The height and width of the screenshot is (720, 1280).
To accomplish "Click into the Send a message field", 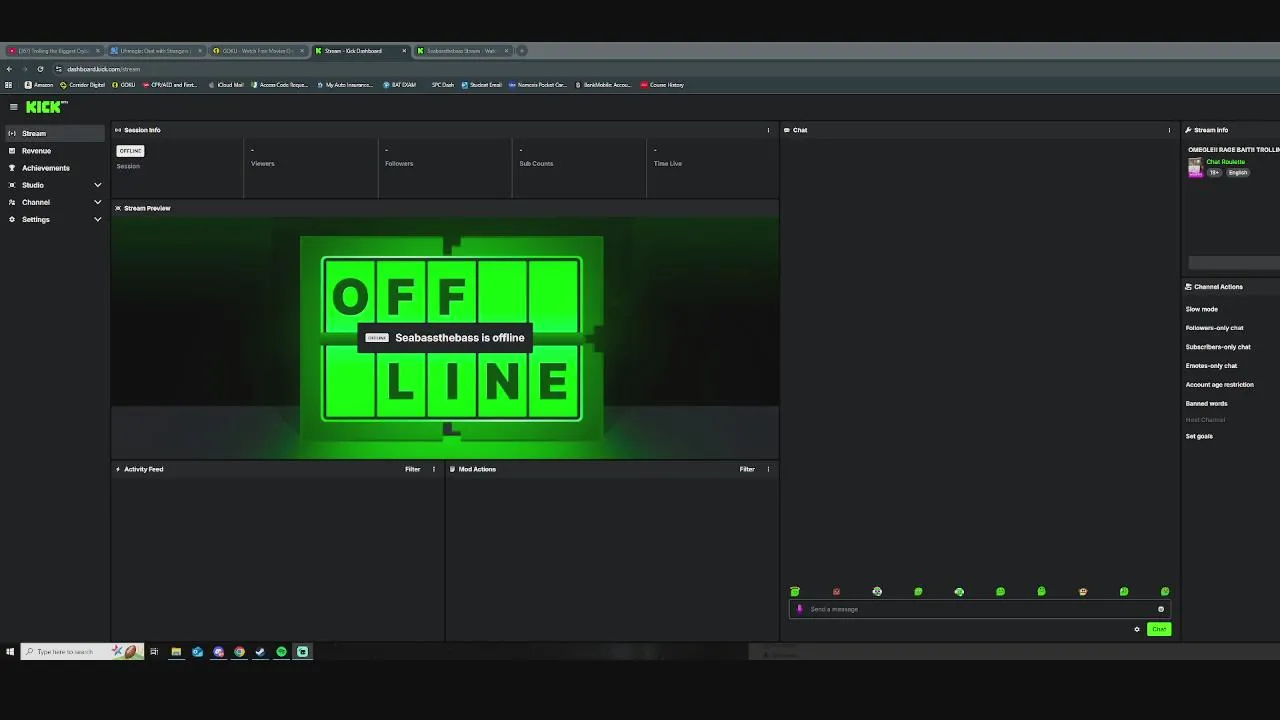I will coord(980,609).
